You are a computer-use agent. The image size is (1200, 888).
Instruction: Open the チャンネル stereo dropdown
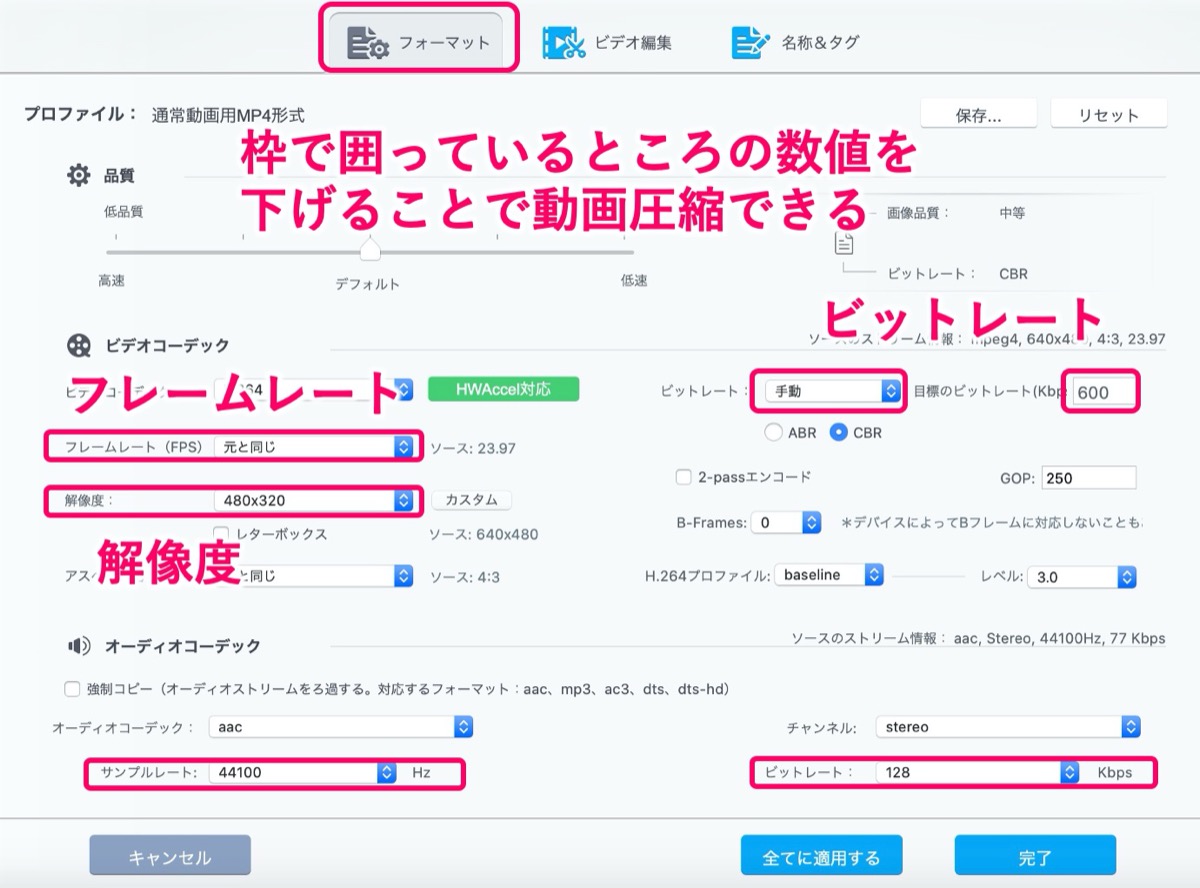coord(1008,727)
